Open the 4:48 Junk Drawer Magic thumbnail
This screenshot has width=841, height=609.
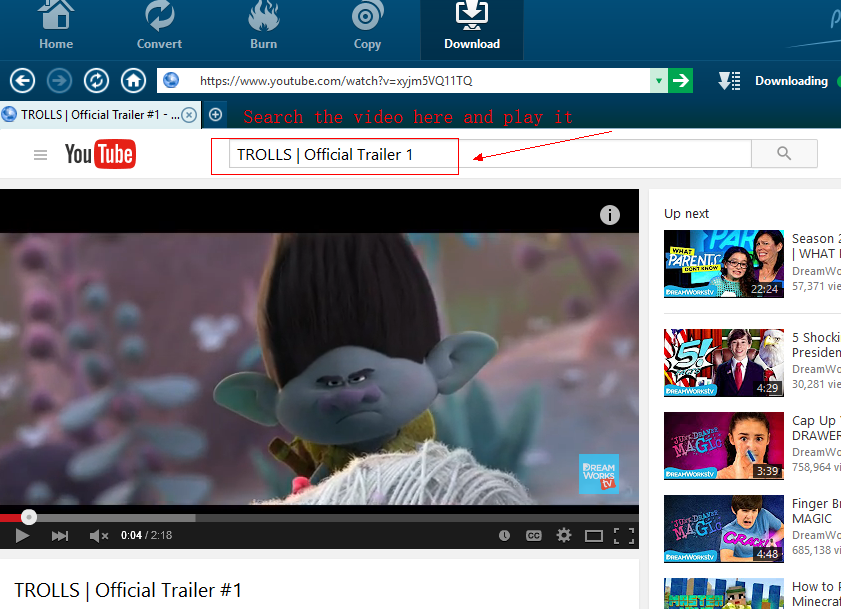coord(724,529)
